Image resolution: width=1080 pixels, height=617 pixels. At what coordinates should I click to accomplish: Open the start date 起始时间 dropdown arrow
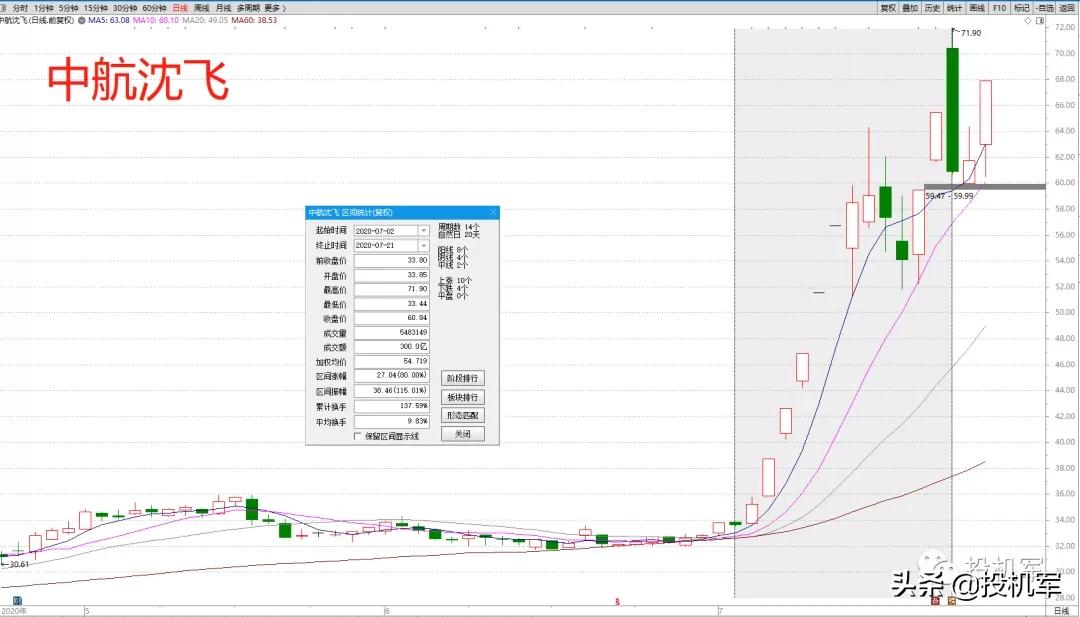pos(423,231)
